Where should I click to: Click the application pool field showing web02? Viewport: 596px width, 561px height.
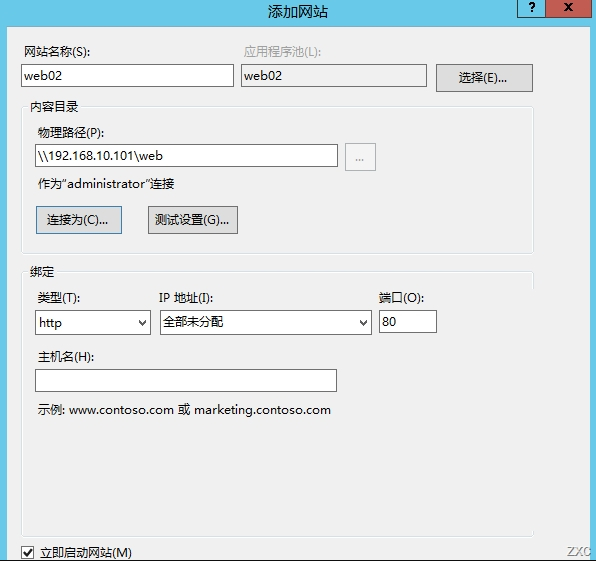(x=334, y=76)
